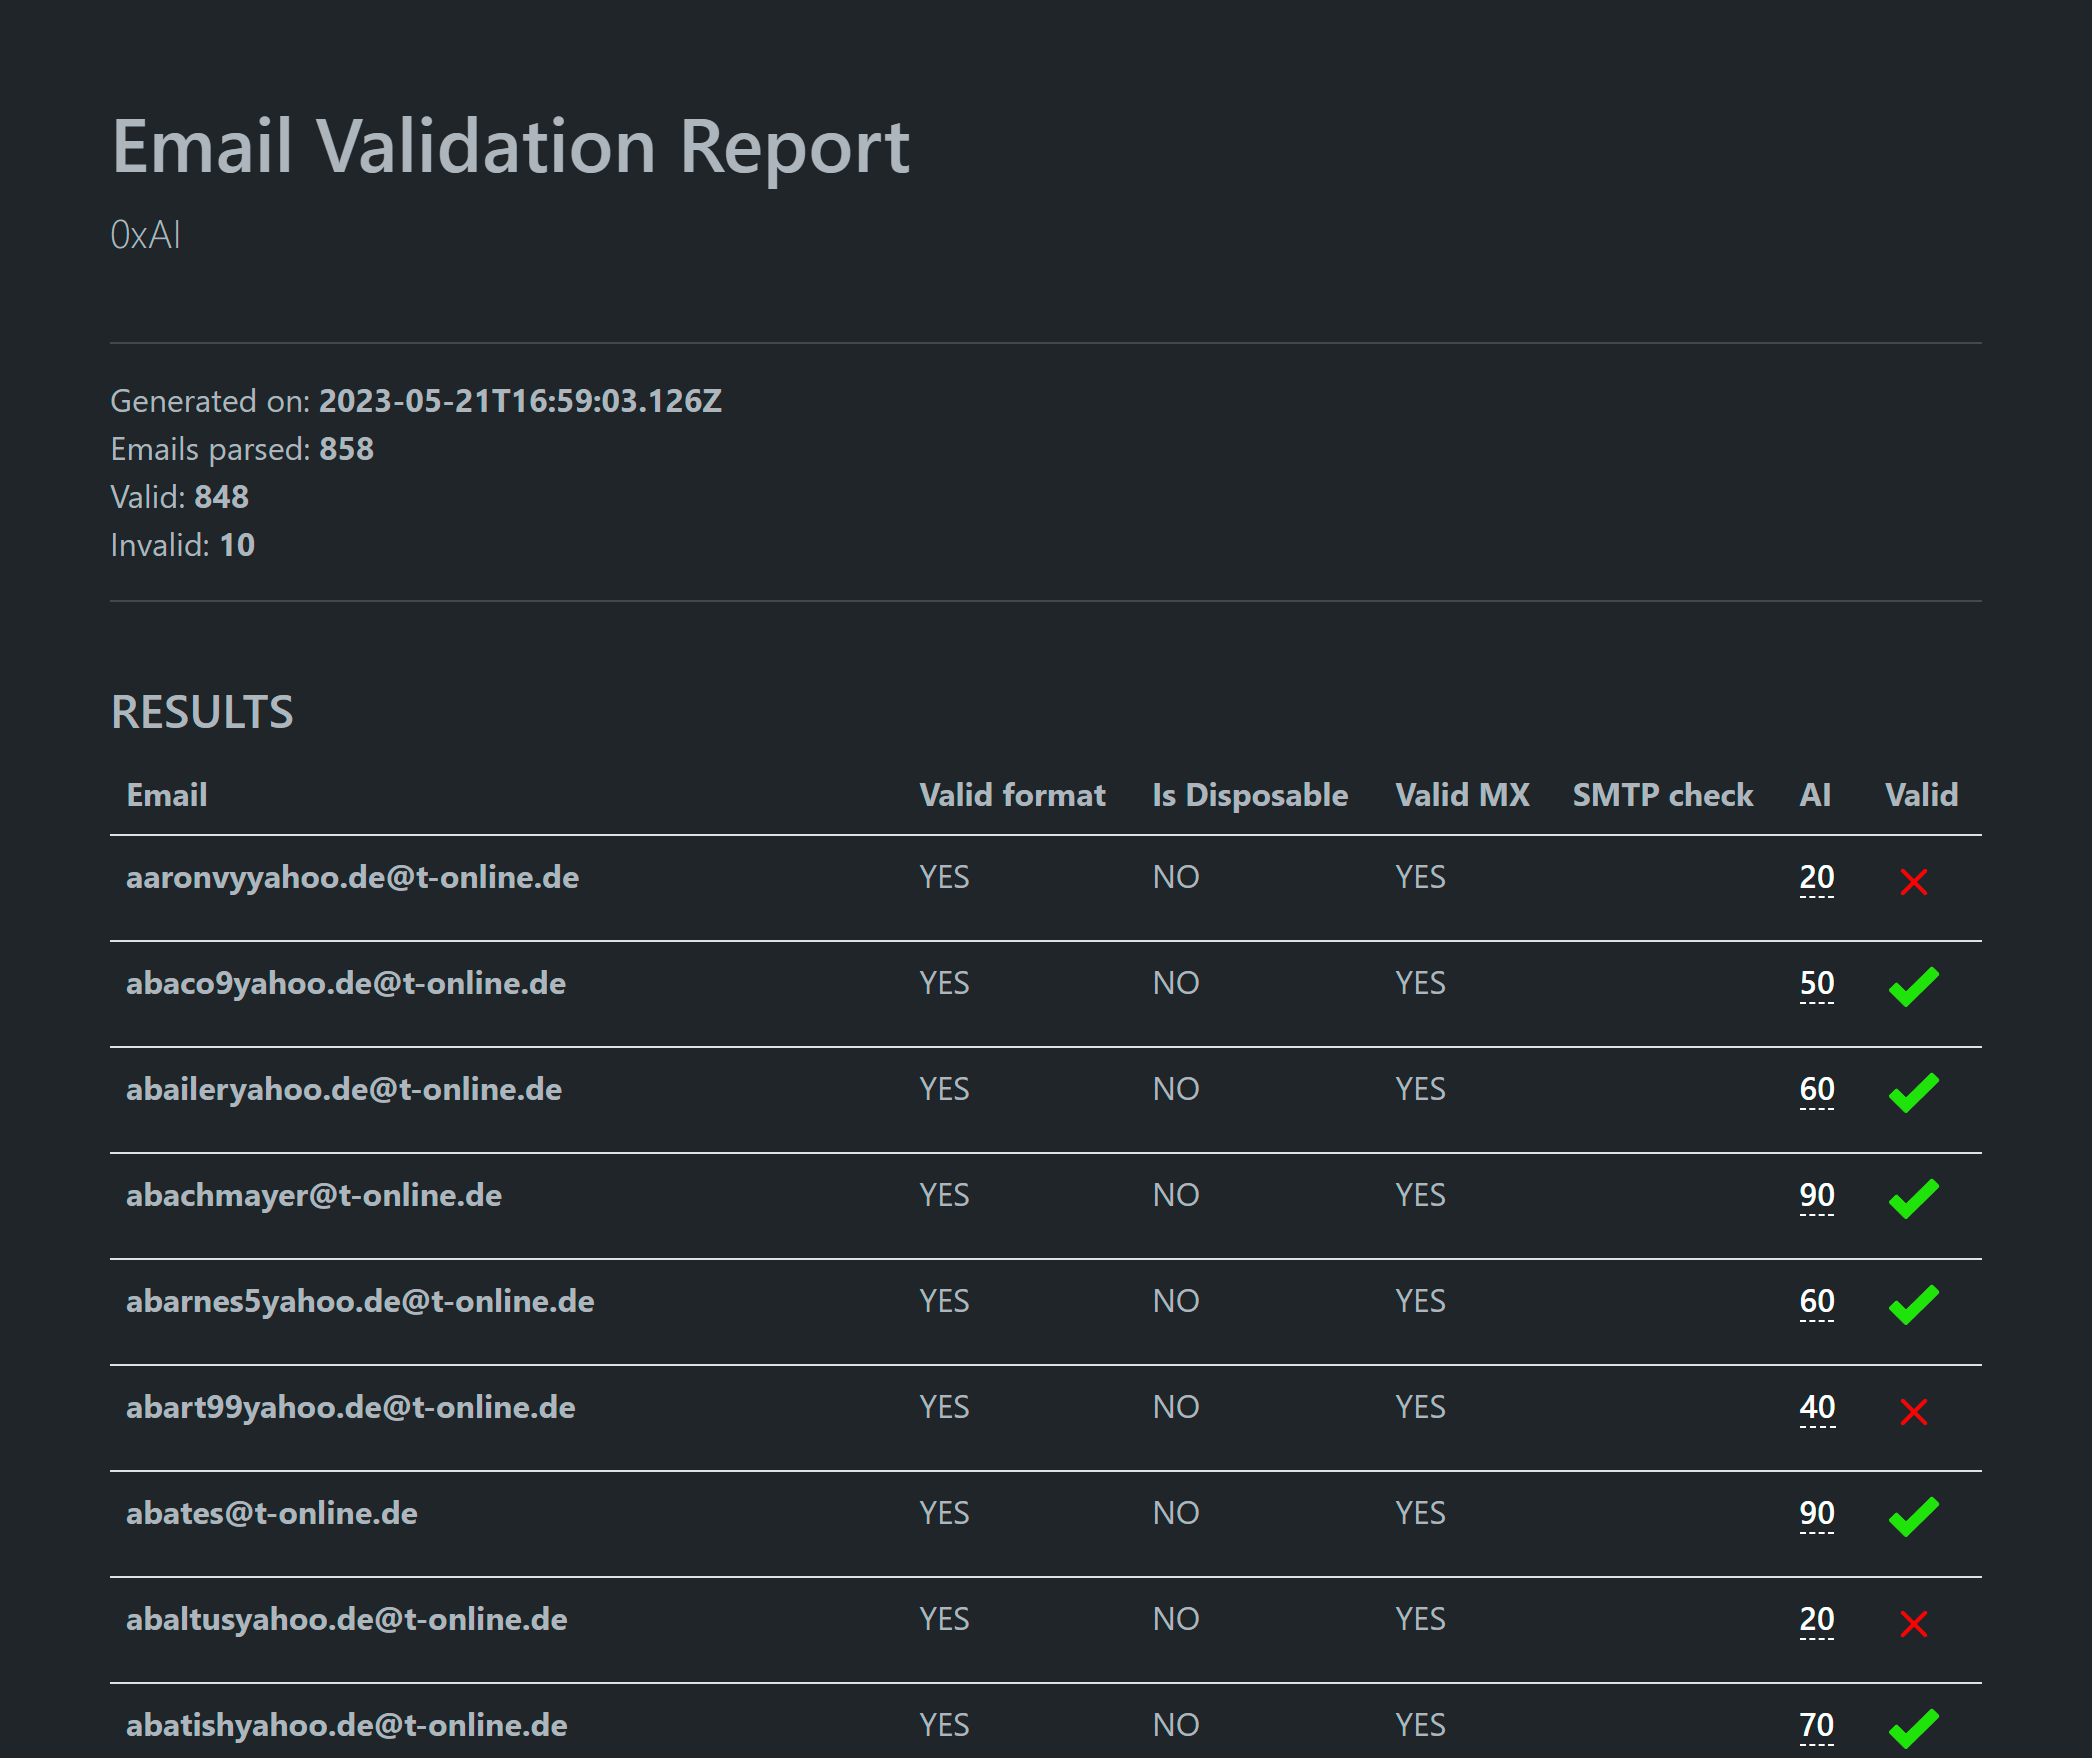Click AI score 90 for abachmayer
Image resolution: width=2092 pixels, height=1758 pixels.
point(1816,1195)
